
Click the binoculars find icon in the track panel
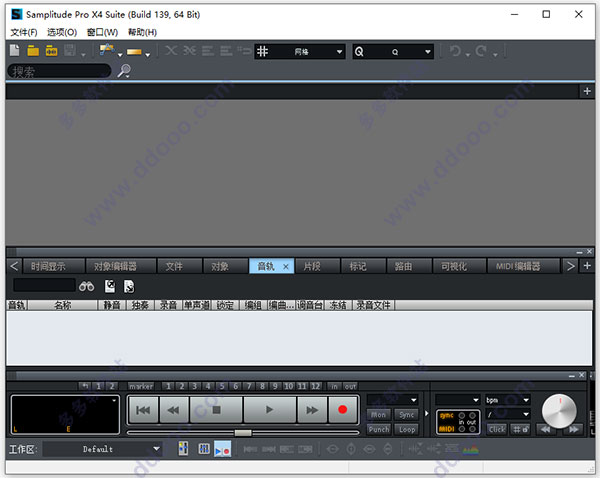tap(86, 286)
